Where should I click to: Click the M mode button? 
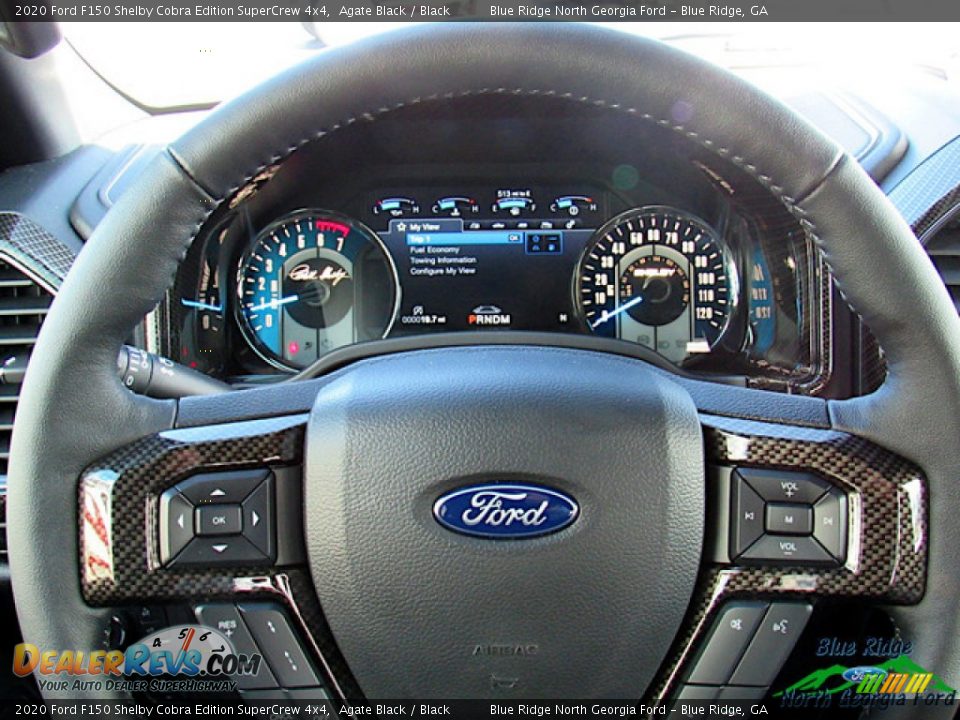789,519
